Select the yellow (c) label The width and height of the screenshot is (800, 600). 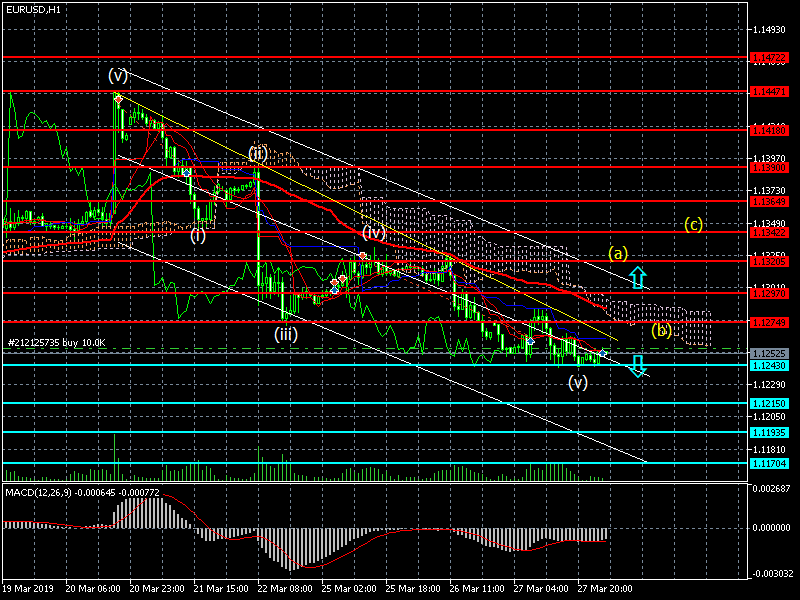pyautogui.click(x=693, y=224)
